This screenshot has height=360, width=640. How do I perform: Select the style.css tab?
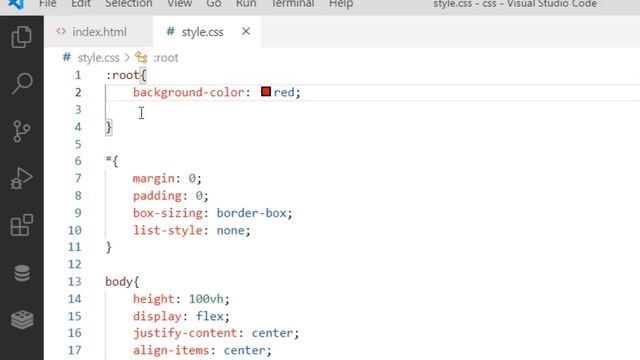coord(207,32)
